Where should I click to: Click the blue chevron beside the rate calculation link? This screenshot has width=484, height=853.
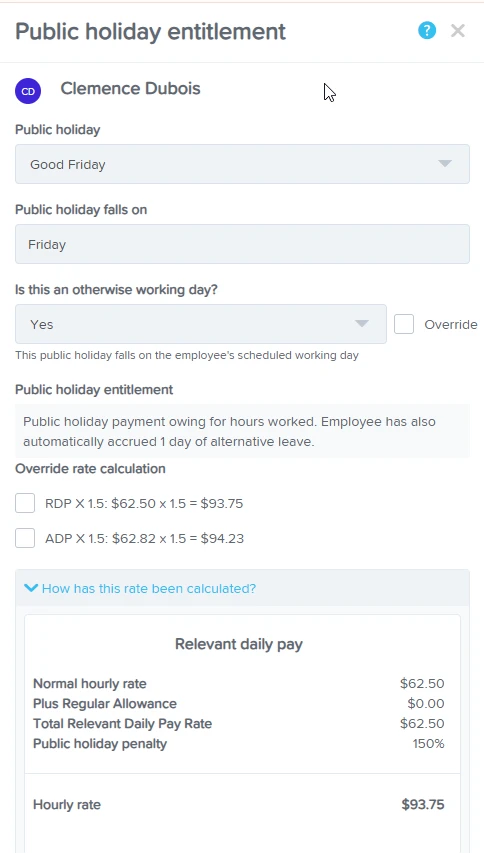click(31, 588)
